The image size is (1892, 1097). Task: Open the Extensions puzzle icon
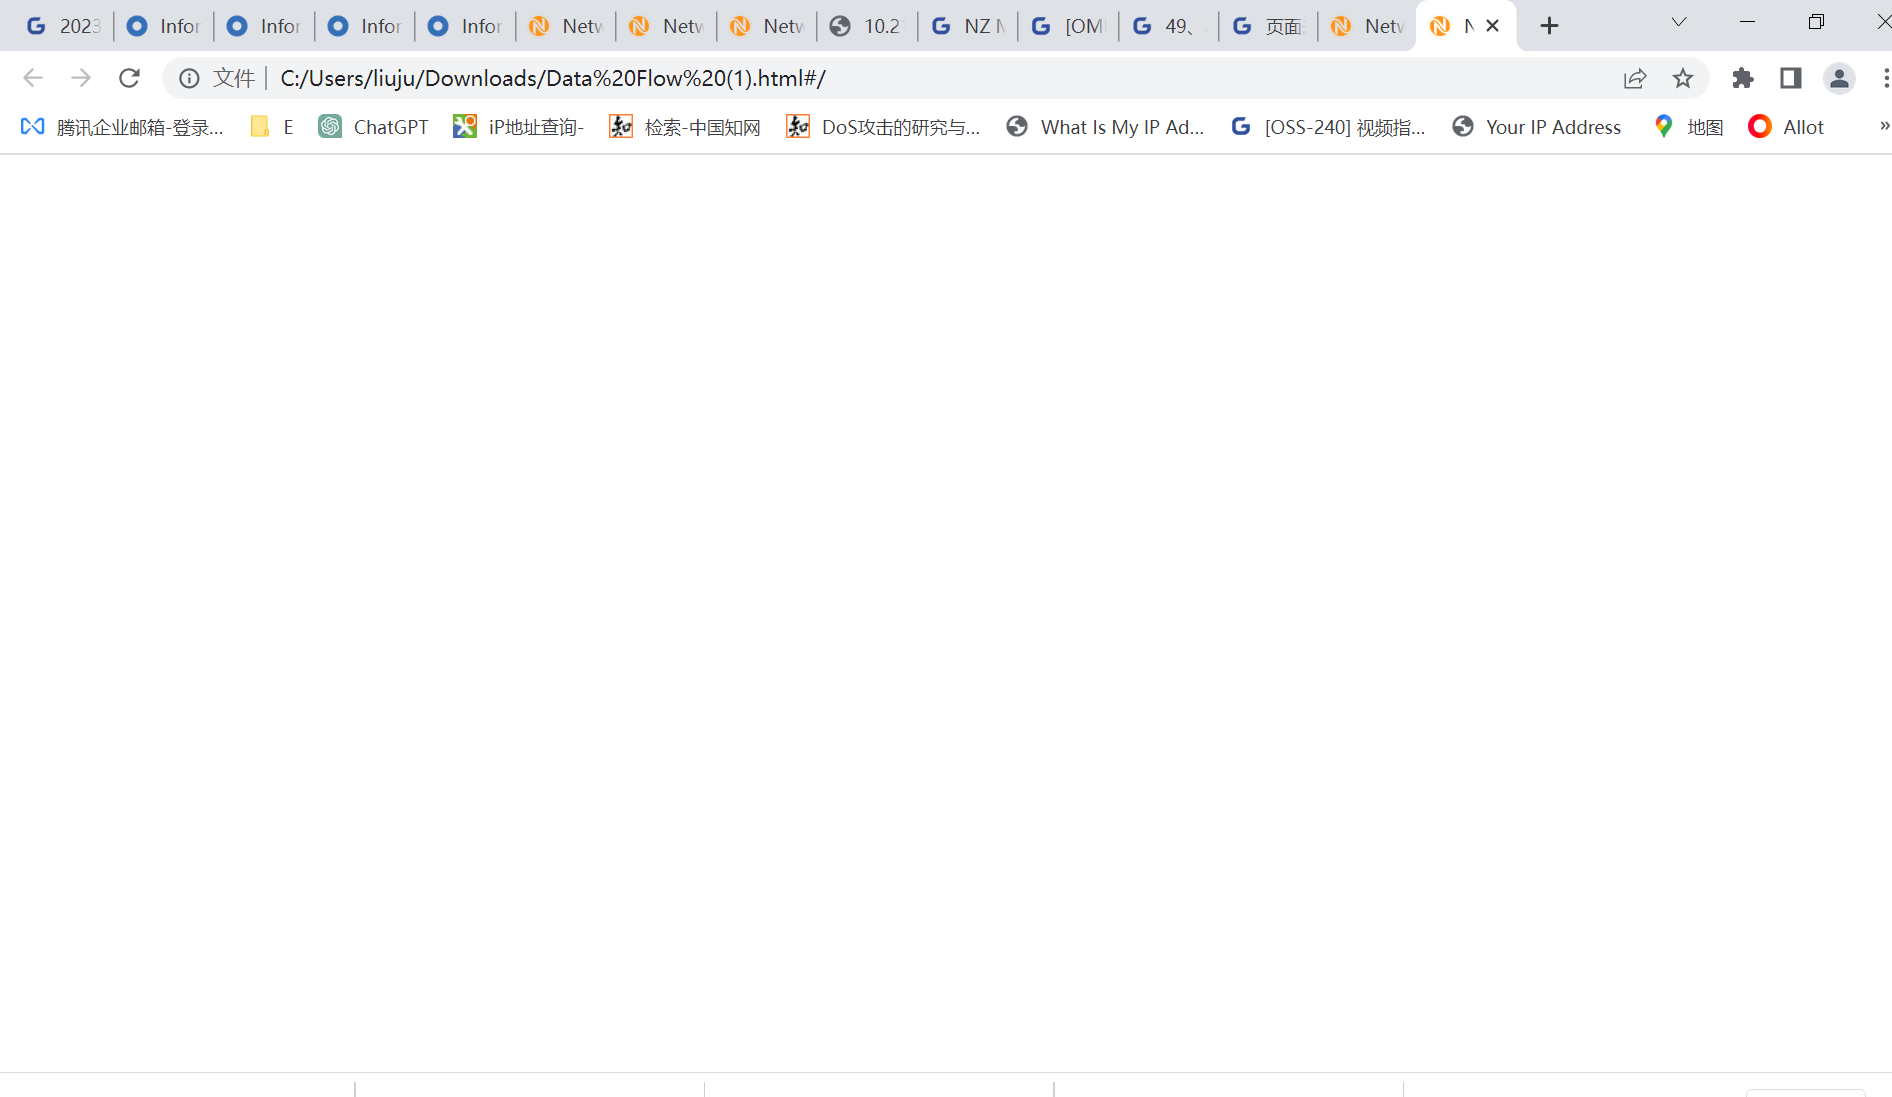click(x=1743, y=78)
